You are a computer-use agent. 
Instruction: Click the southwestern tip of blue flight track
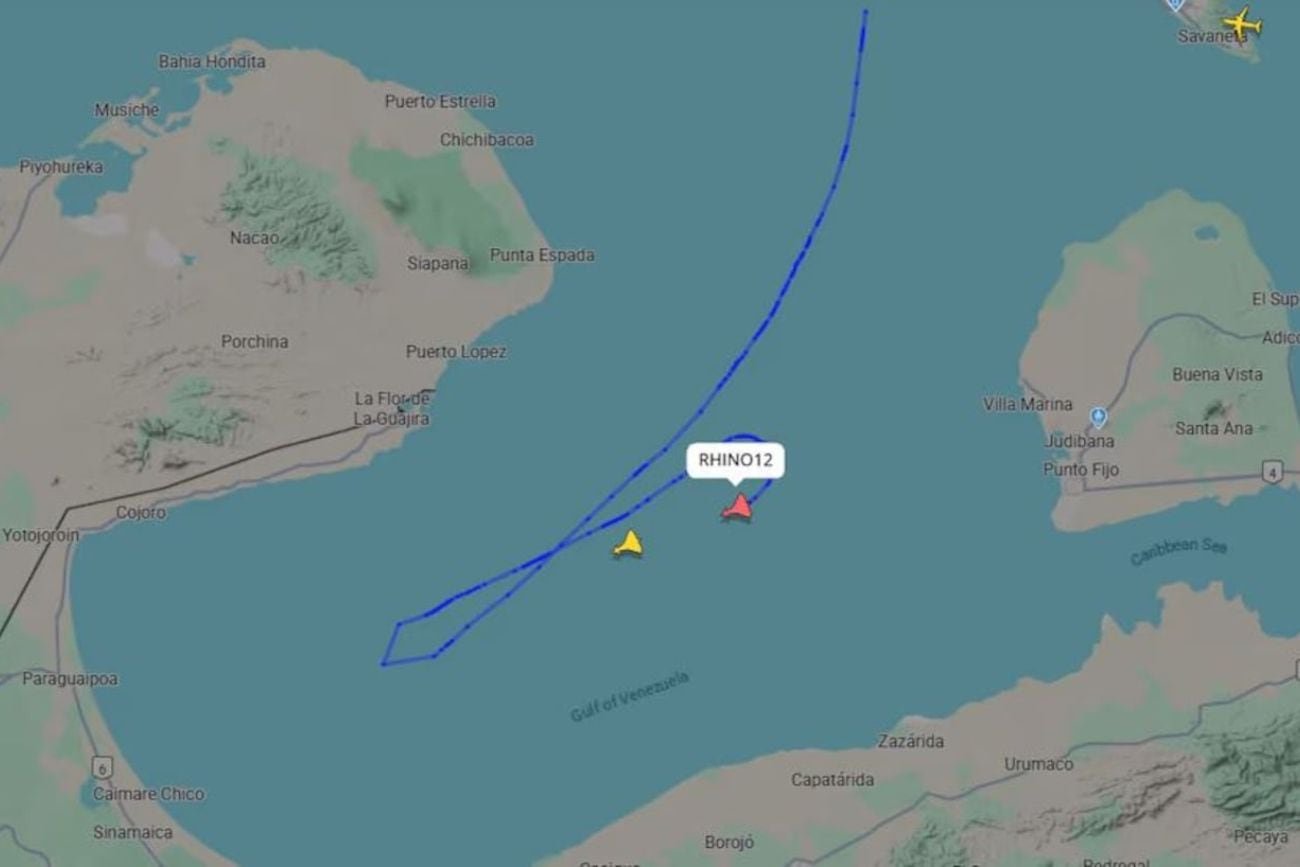pos(383,663)
